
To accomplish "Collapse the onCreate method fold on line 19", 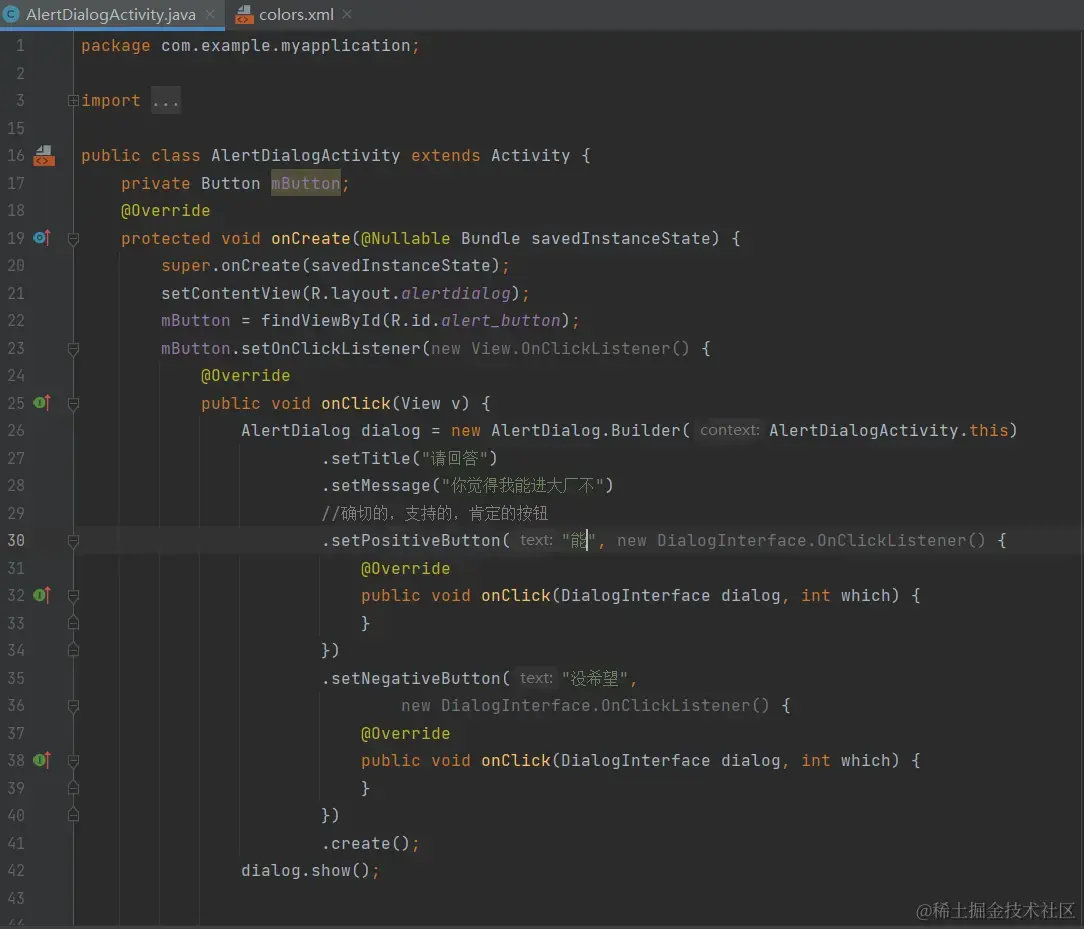I will 73,238.
